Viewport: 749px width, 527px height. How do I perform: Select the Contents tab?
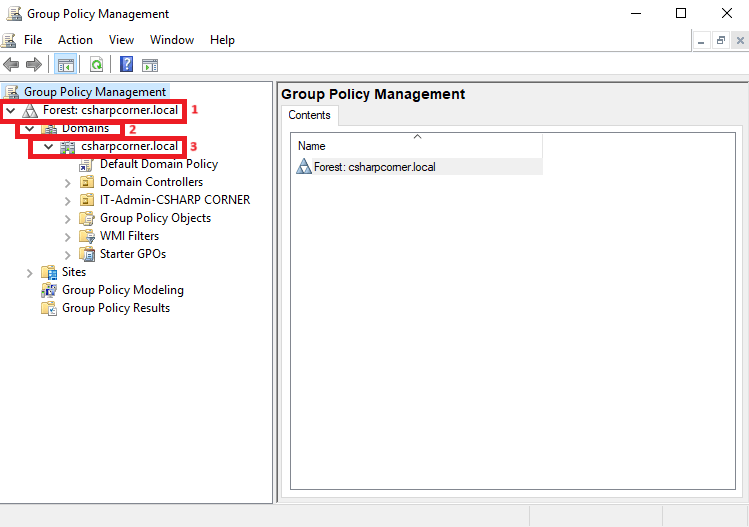tap(309, 115)
